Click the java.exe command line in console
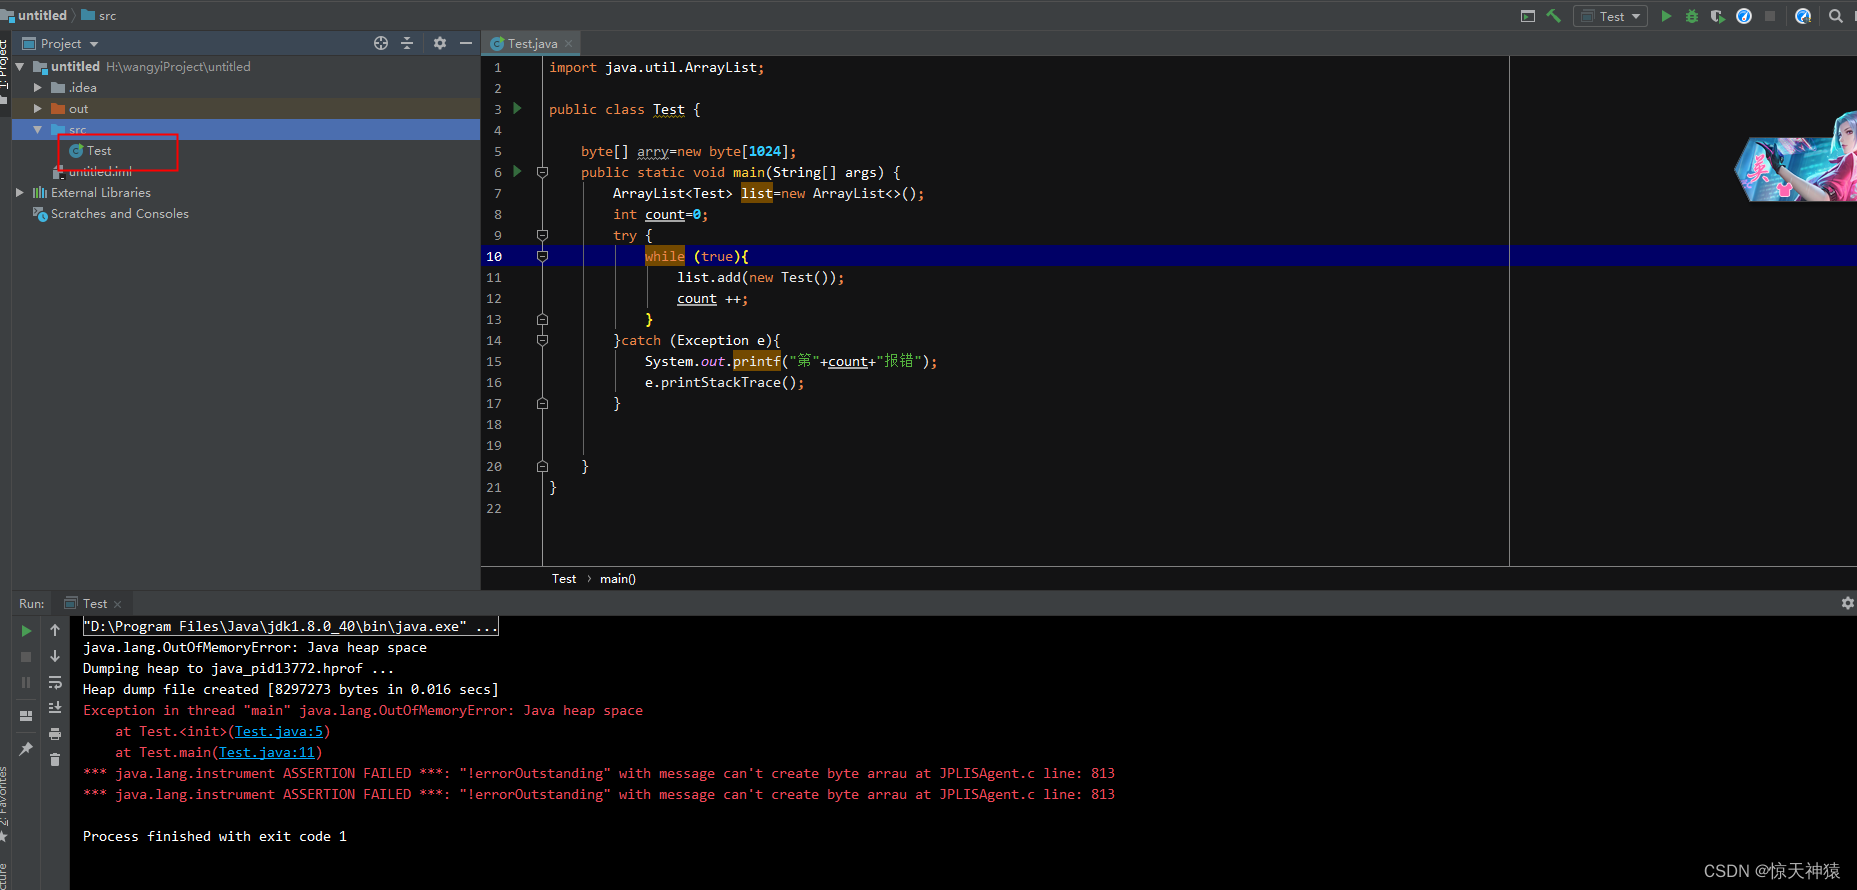The height and width of the screenshot is (890, 1857). 290,626
